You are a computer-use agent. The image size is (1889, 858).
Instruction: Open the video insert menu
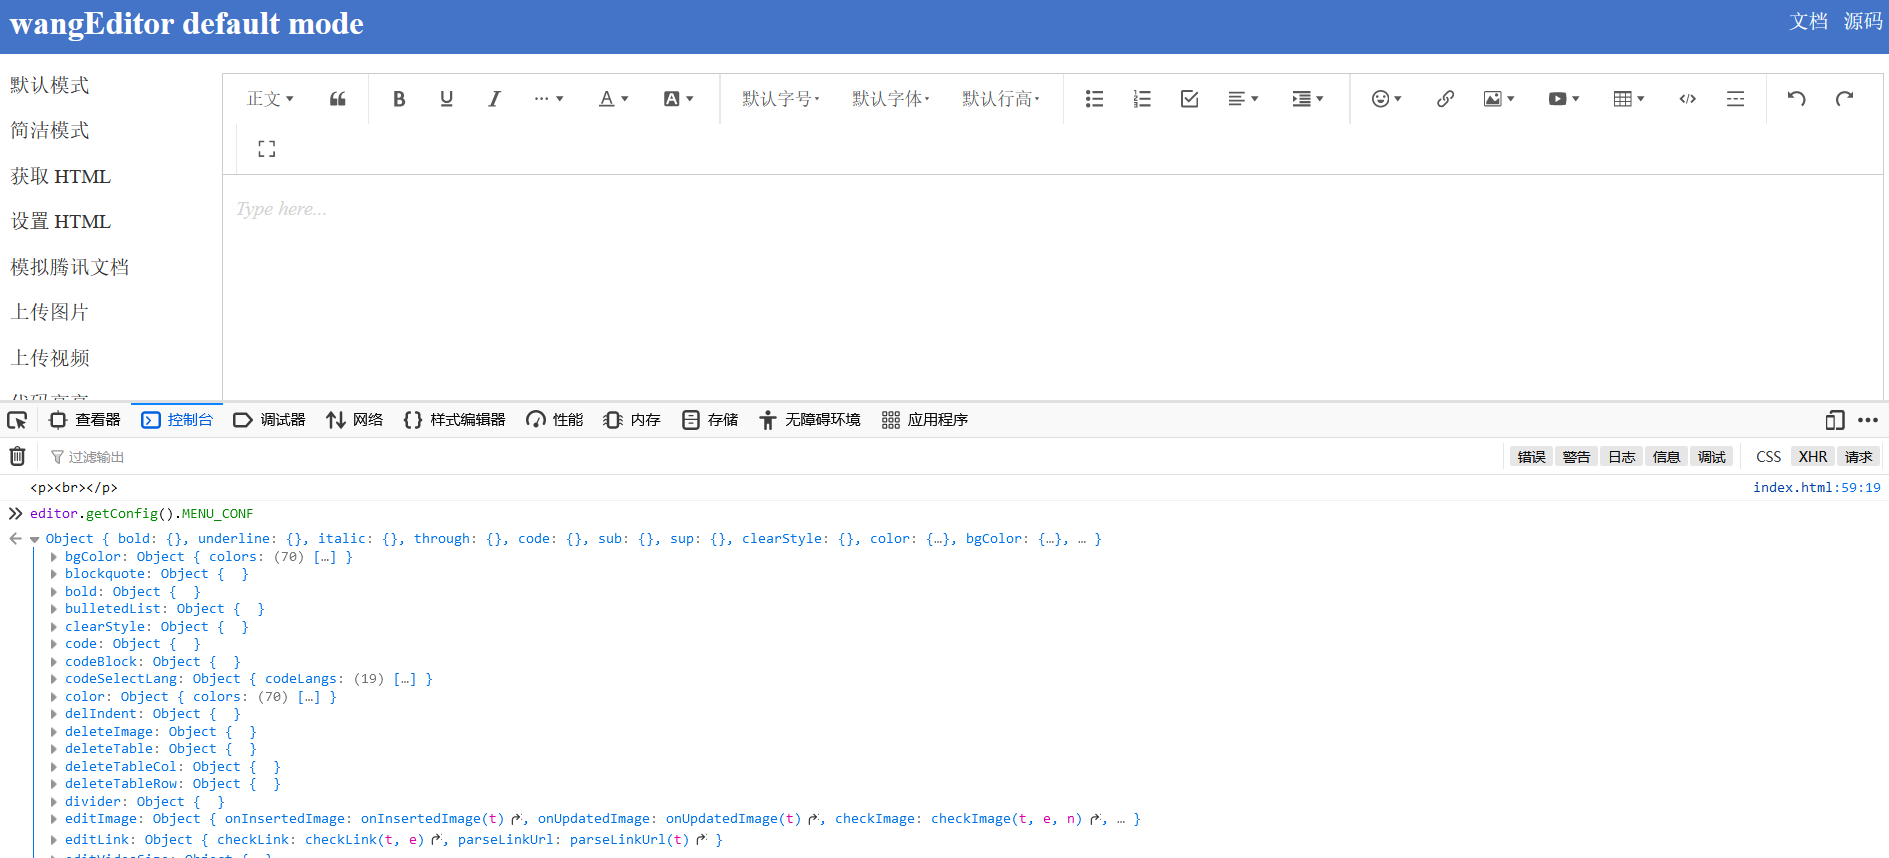pyautogui.click(x=1563, y=99)
